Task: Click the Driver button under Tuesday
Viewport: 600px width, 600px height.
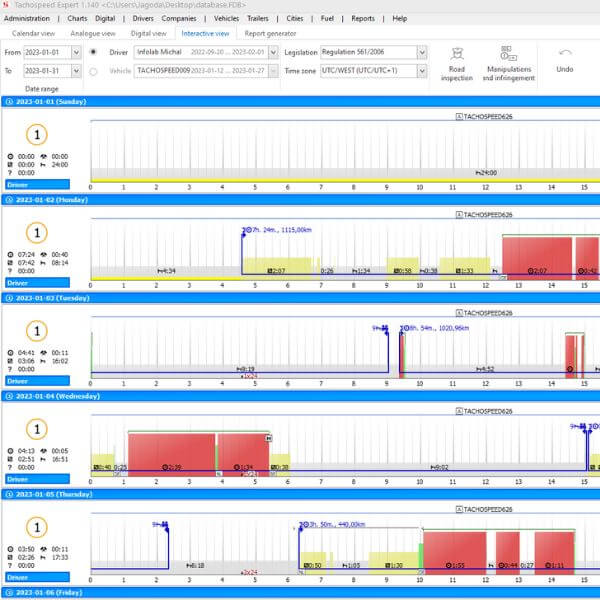Action: 19,381
